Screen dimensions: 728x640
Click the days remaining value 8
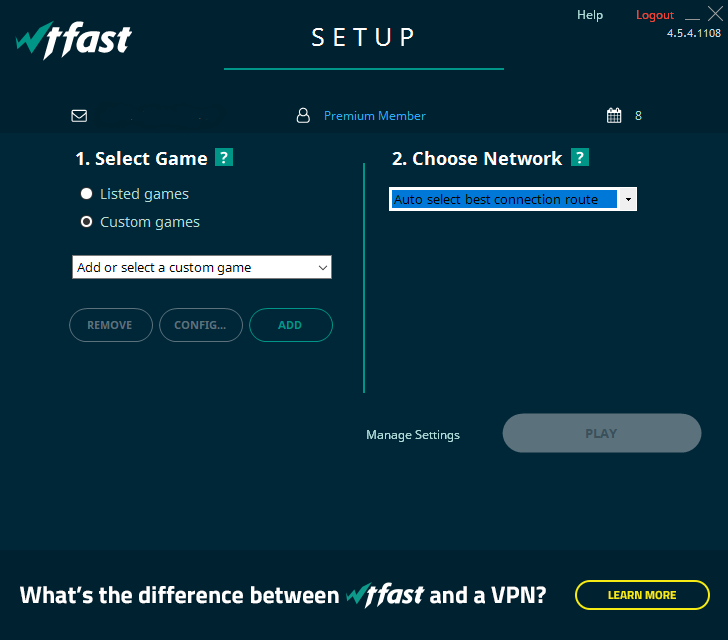click(x=638, y=116)
